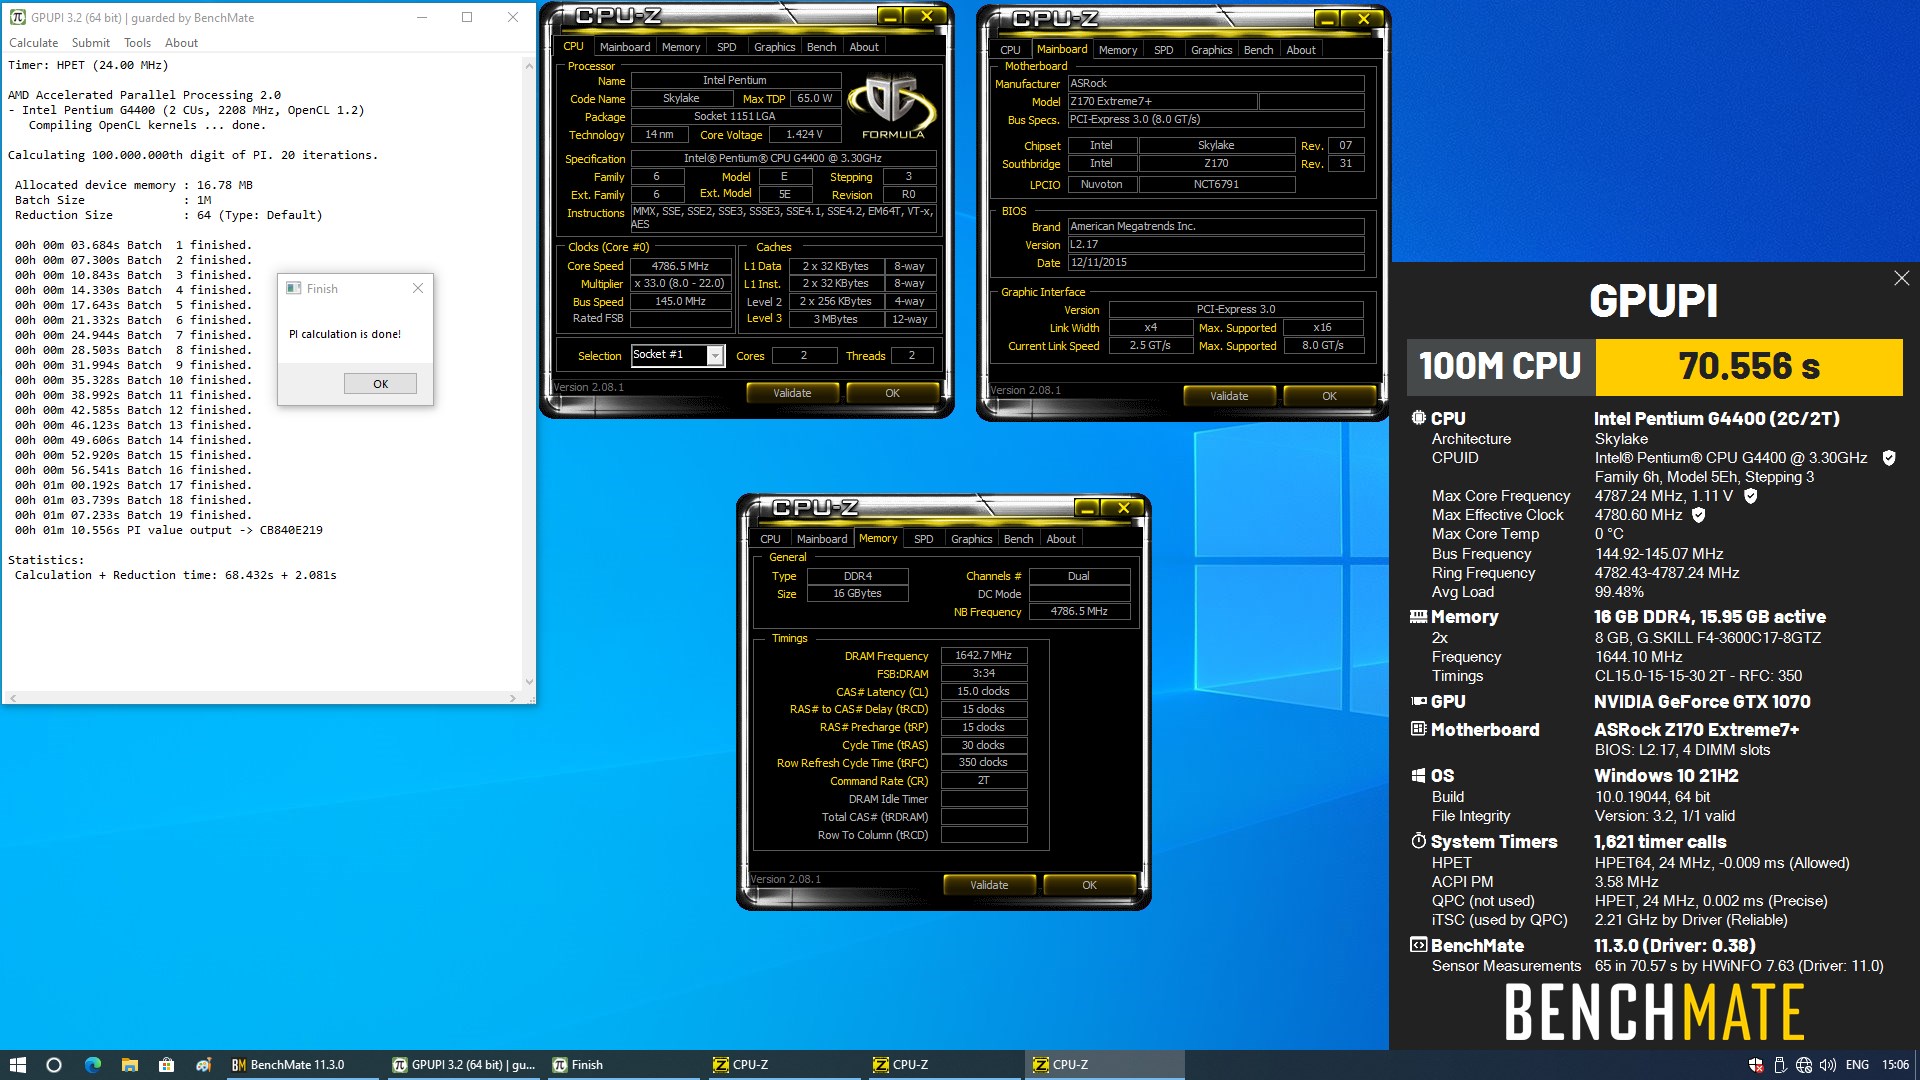
Task: Click the CPU chip icon in BenchMate panel
Action: click(1418, 418)
